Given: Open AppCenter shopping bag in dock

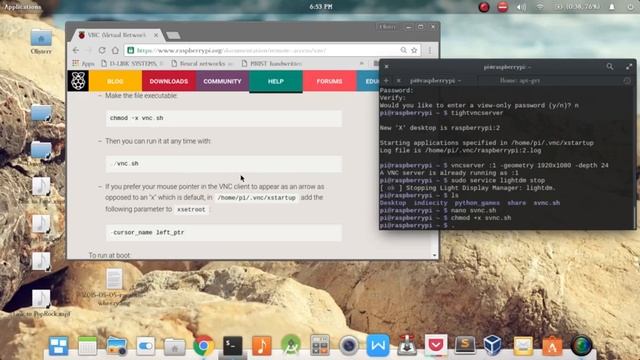Looking at the screenshot, I should coord(552,346).
